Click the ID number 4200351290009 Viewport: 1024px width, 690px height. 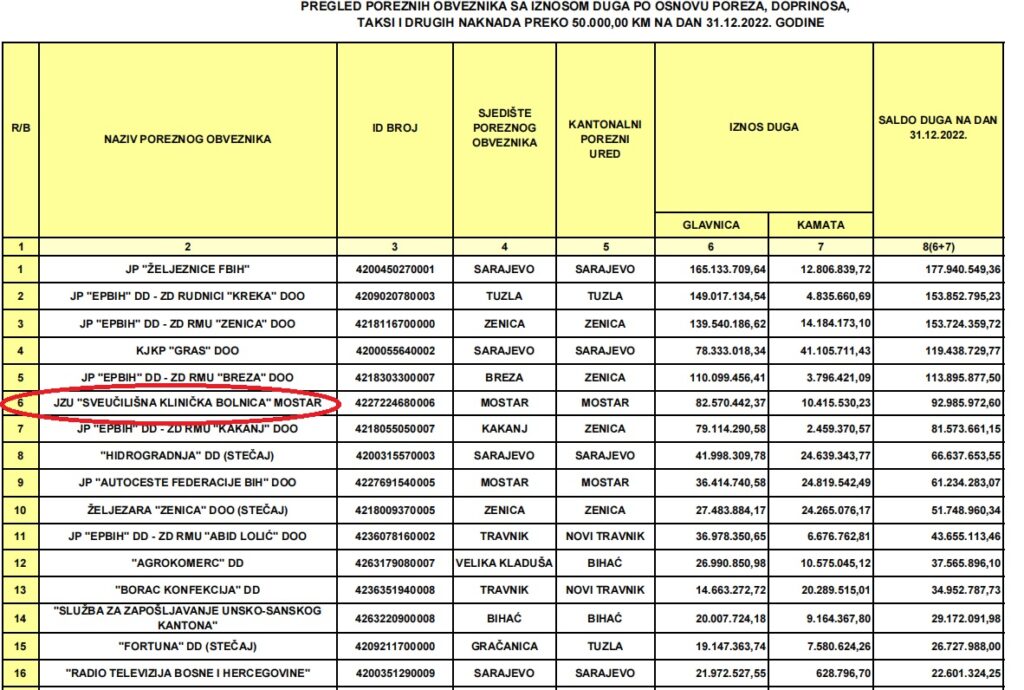click(x=394, y=673)
